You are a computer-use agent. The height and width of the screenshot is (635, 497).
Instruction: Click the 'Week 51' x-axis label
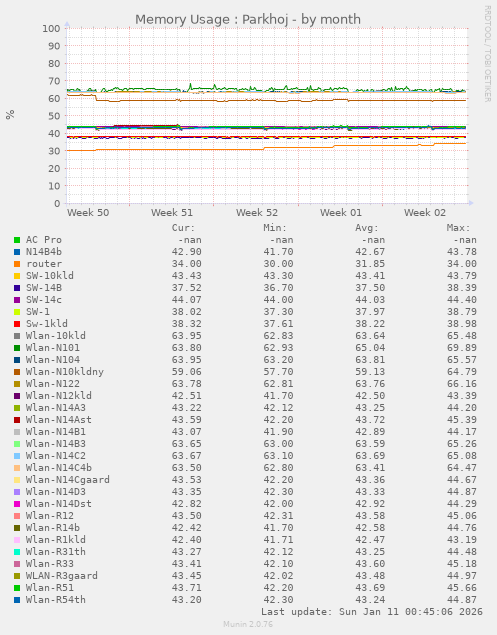tap(172, 213)
